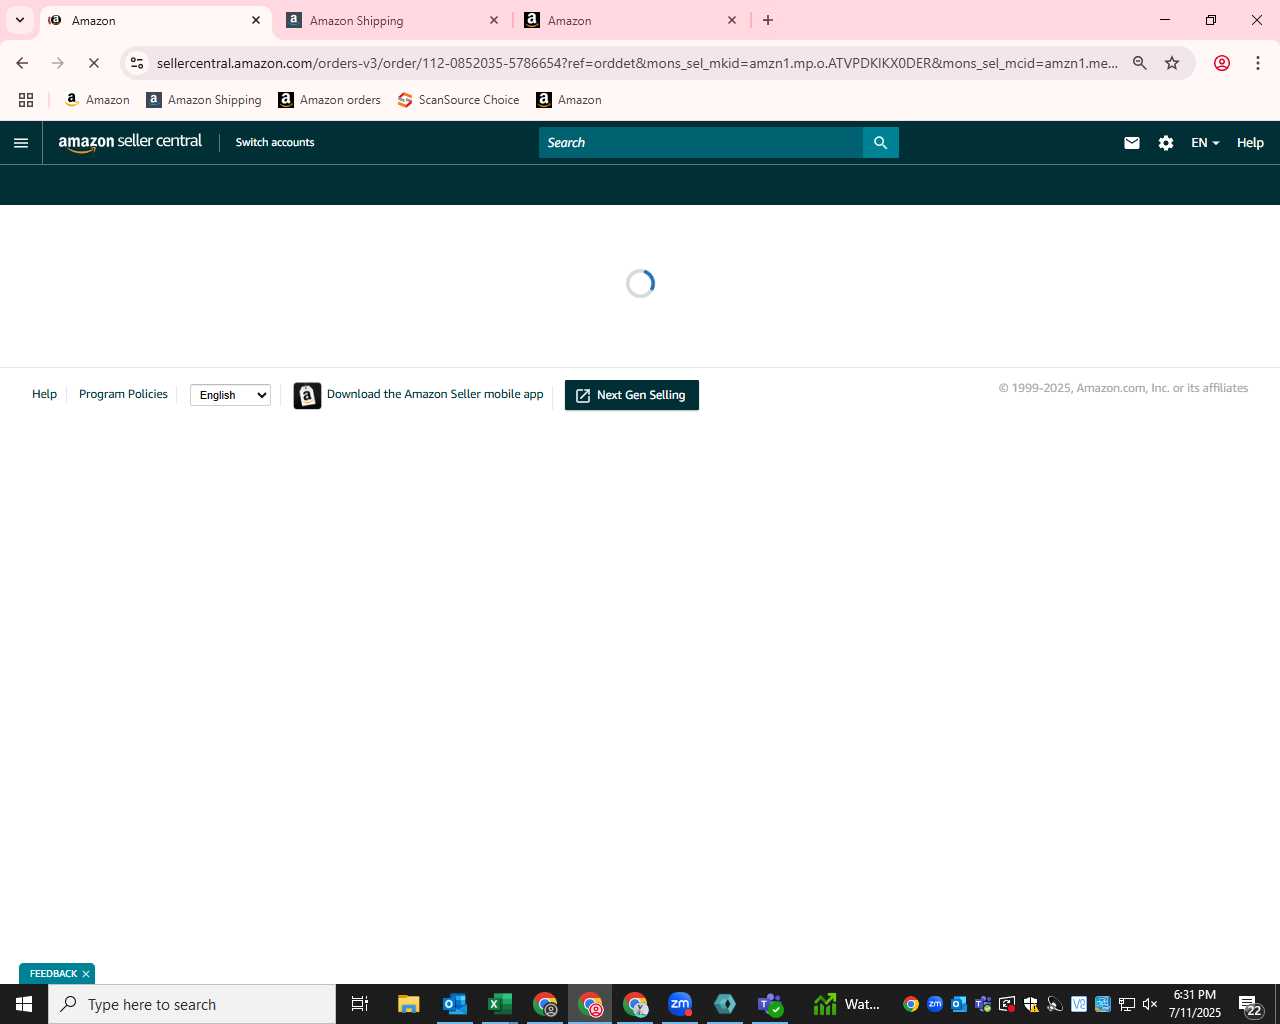Open the tab search dropdown arrow
The image size is (1280, 1024).
point(19,20)
